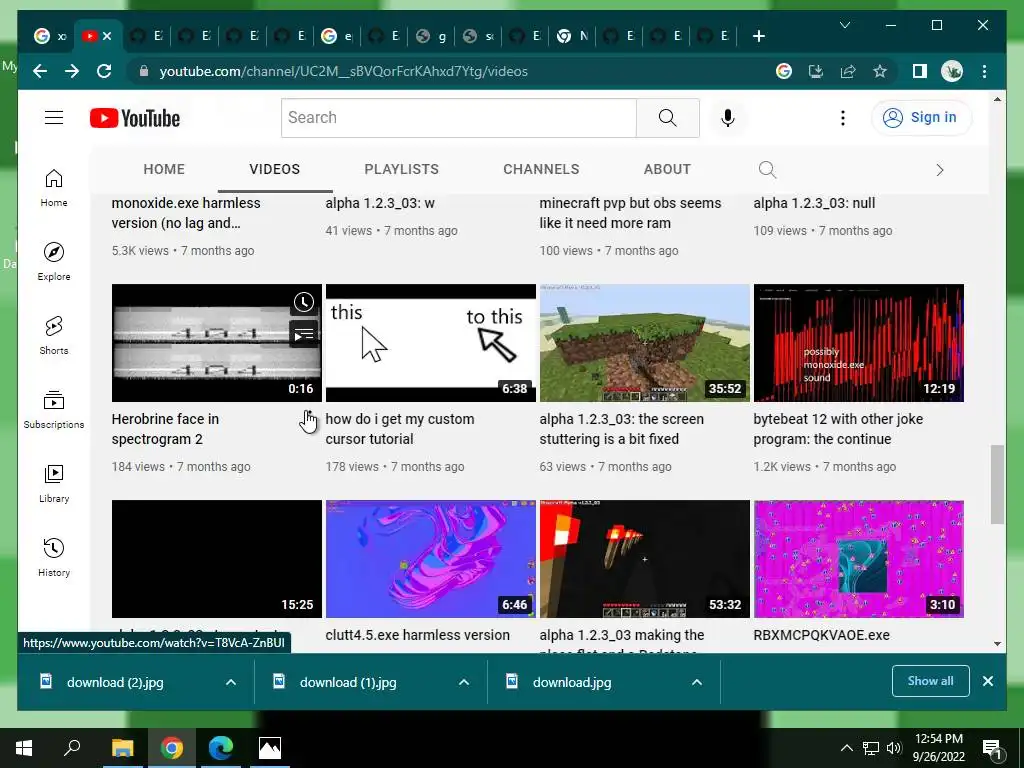Play the red bytebeat 12:19 thumbnail

coord(858,343)
